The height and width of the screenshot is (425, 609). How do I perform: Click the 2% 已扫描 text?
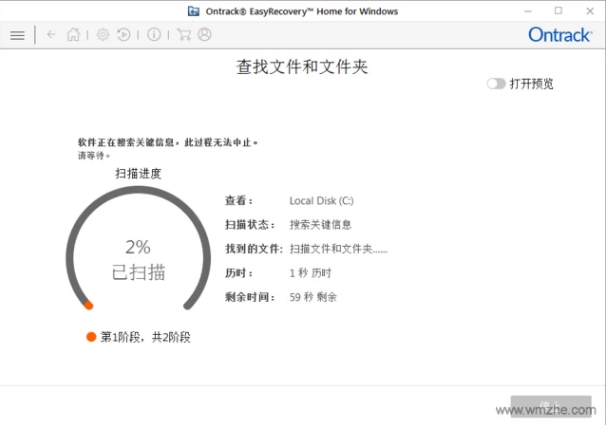[138, 260]
